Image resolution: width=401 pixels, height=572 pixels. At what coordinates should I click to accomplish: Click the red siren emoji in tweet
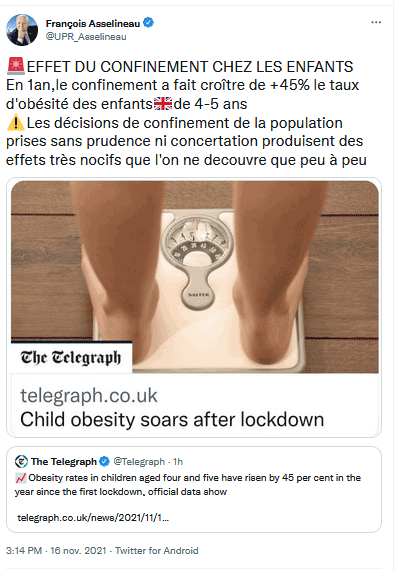(16, 66)
